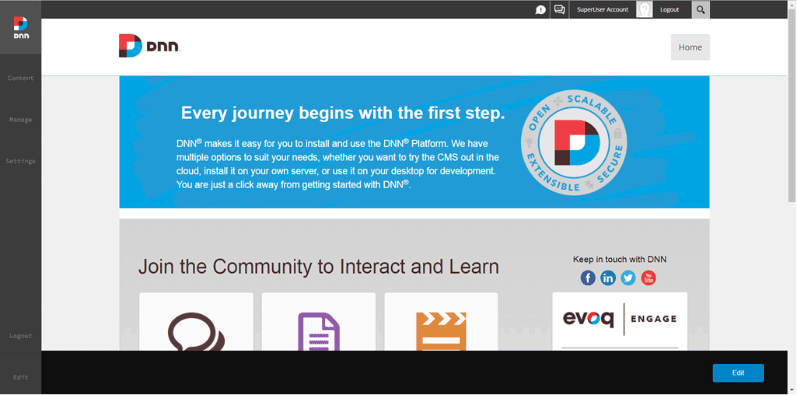Click the orange clapperboard video icon

point(441,331)
